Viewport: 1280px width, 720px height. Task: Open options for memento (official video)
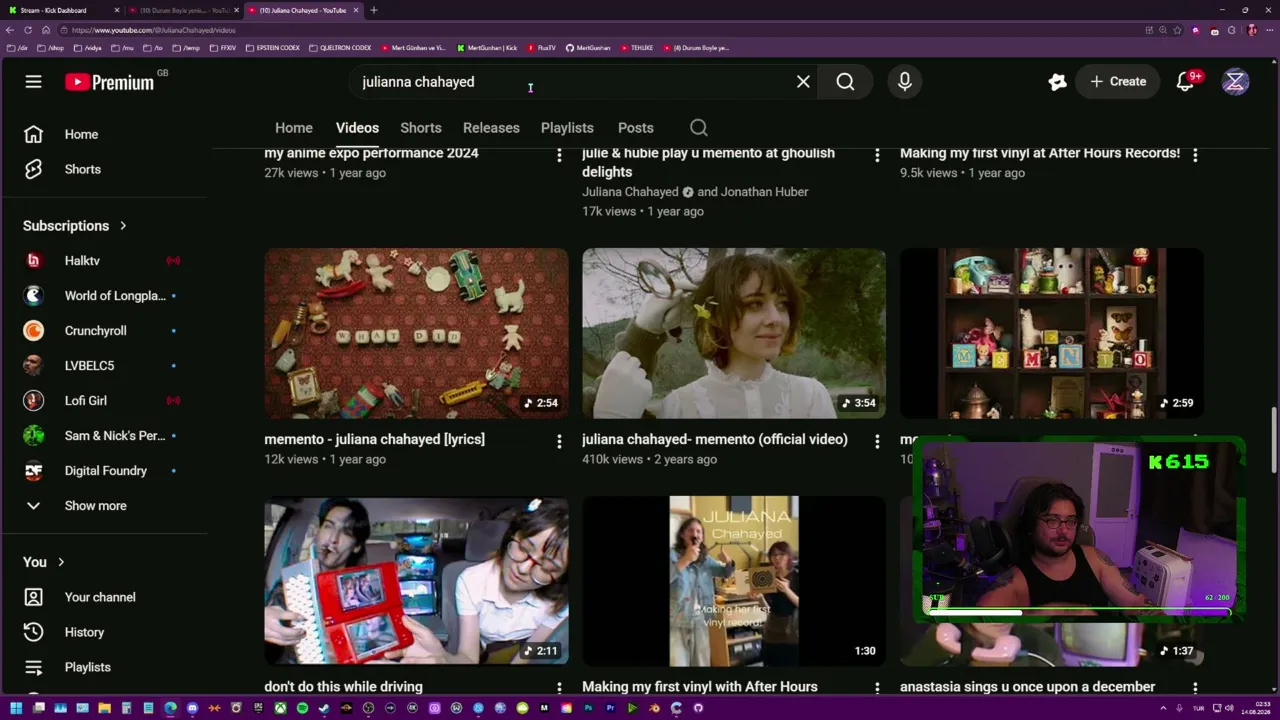[877, 441]
